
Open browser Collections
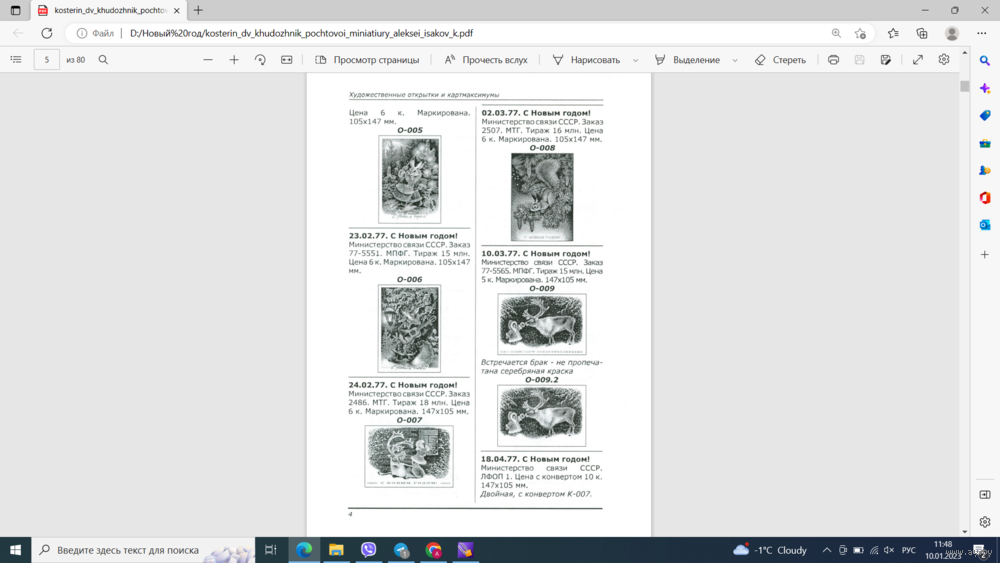pos(922,33)
